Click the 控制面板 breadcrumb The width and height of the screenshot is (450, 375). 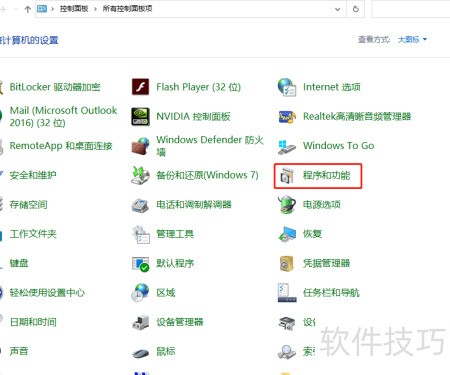point(74,9)
